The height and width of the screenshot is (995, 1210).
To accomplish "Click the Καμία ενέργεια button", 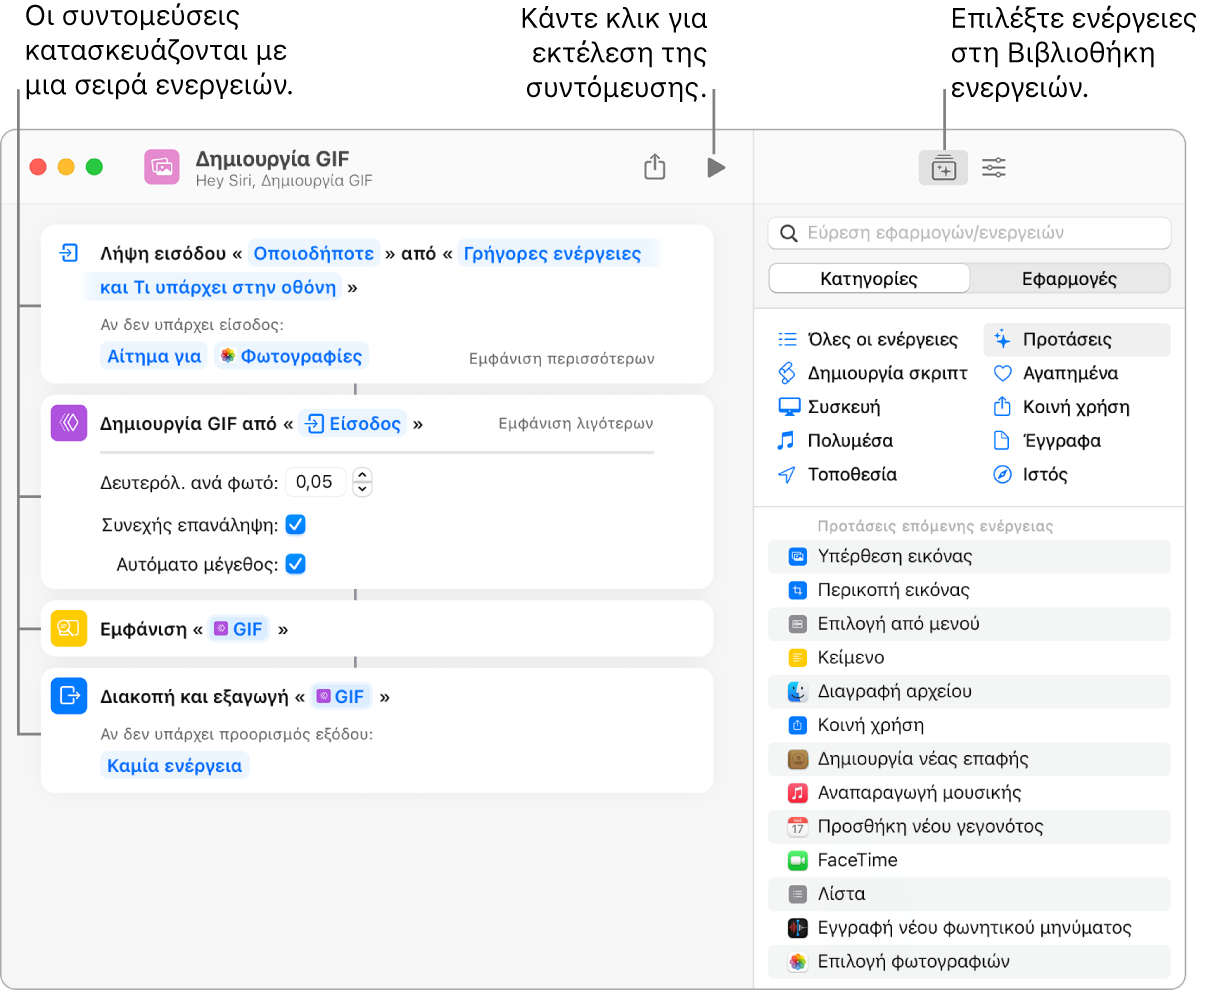I will pos(175,766).
